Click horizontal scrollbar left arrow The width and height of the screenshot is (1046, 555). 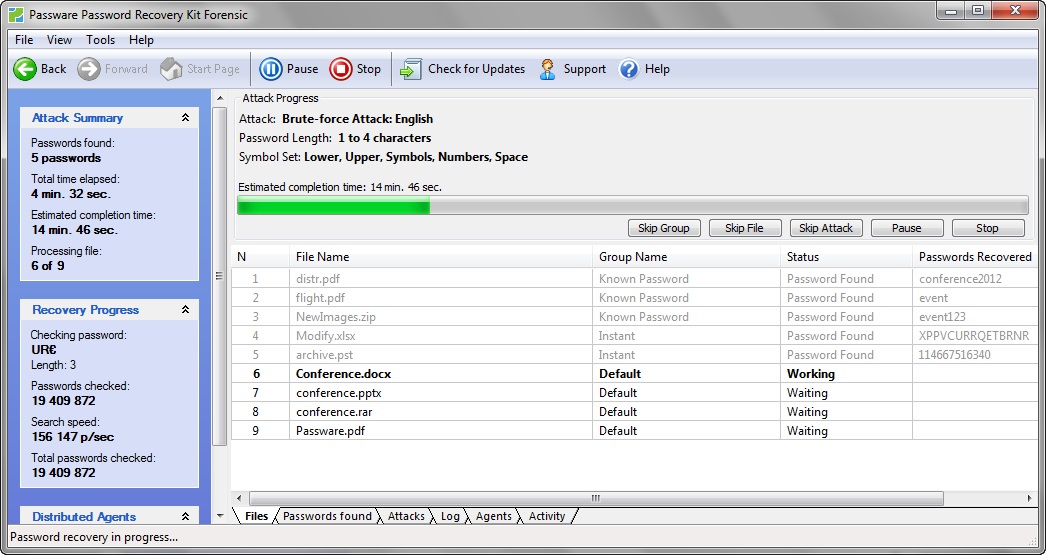click(240, 498)
